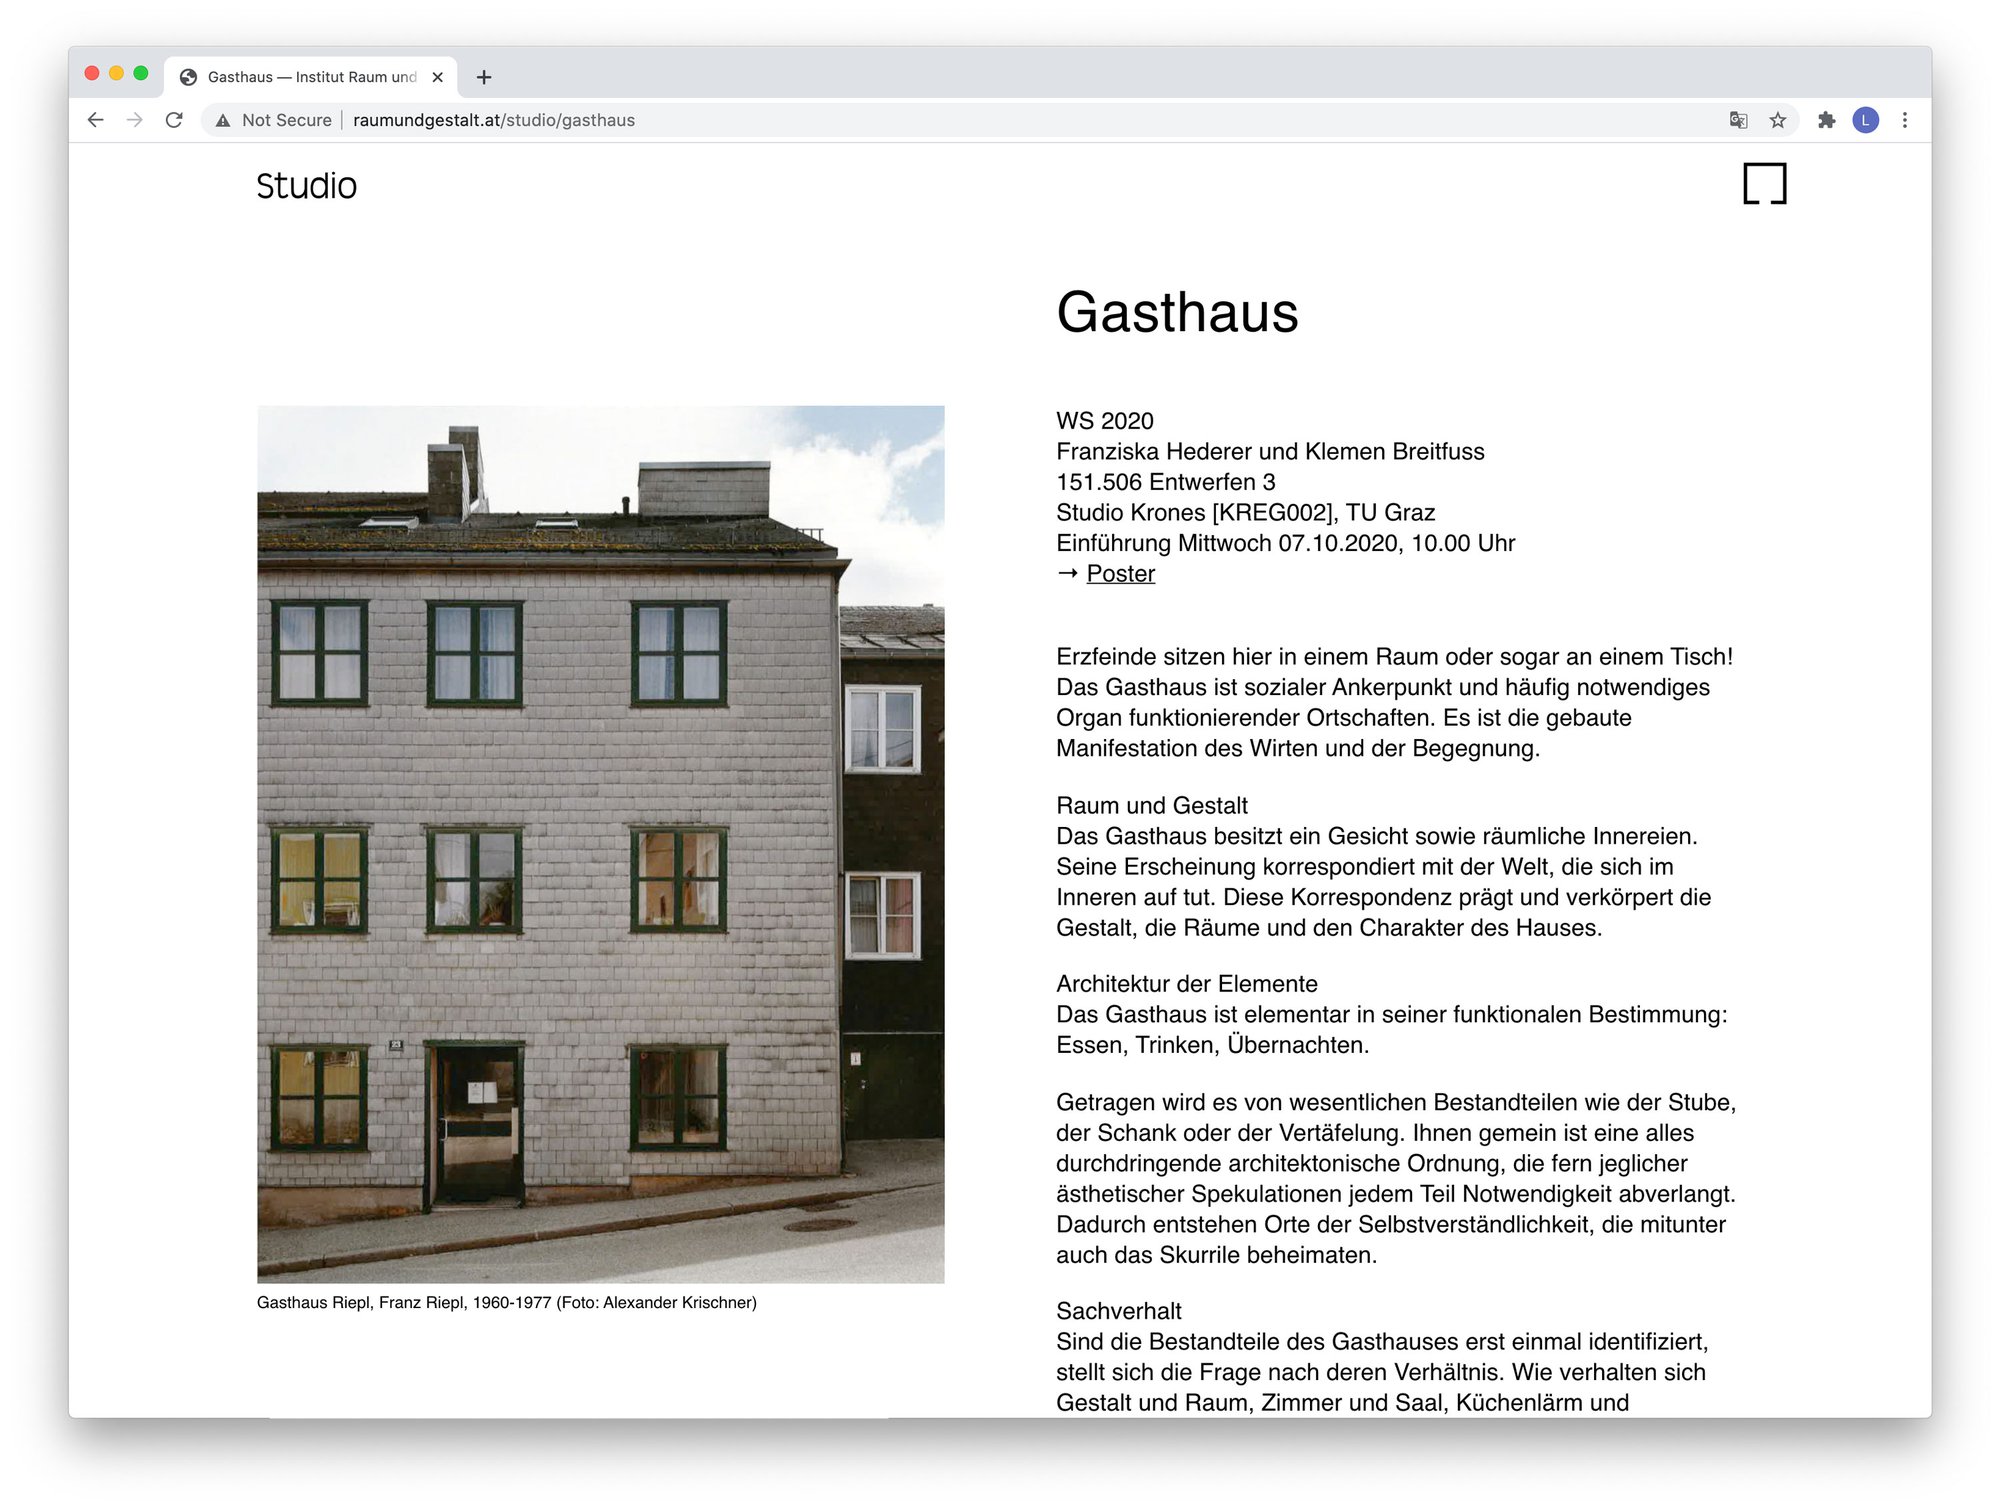2000x1508 pixels.
Task: Click the browser forward arrow
Action: coord(135,120)
